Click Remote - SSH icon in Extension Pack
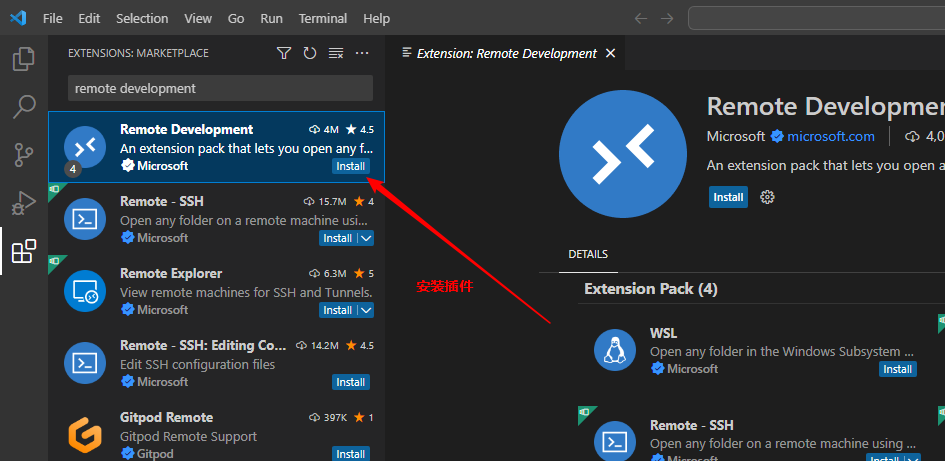This screenshot has width=945, height=461. click(x=615, y=442)
